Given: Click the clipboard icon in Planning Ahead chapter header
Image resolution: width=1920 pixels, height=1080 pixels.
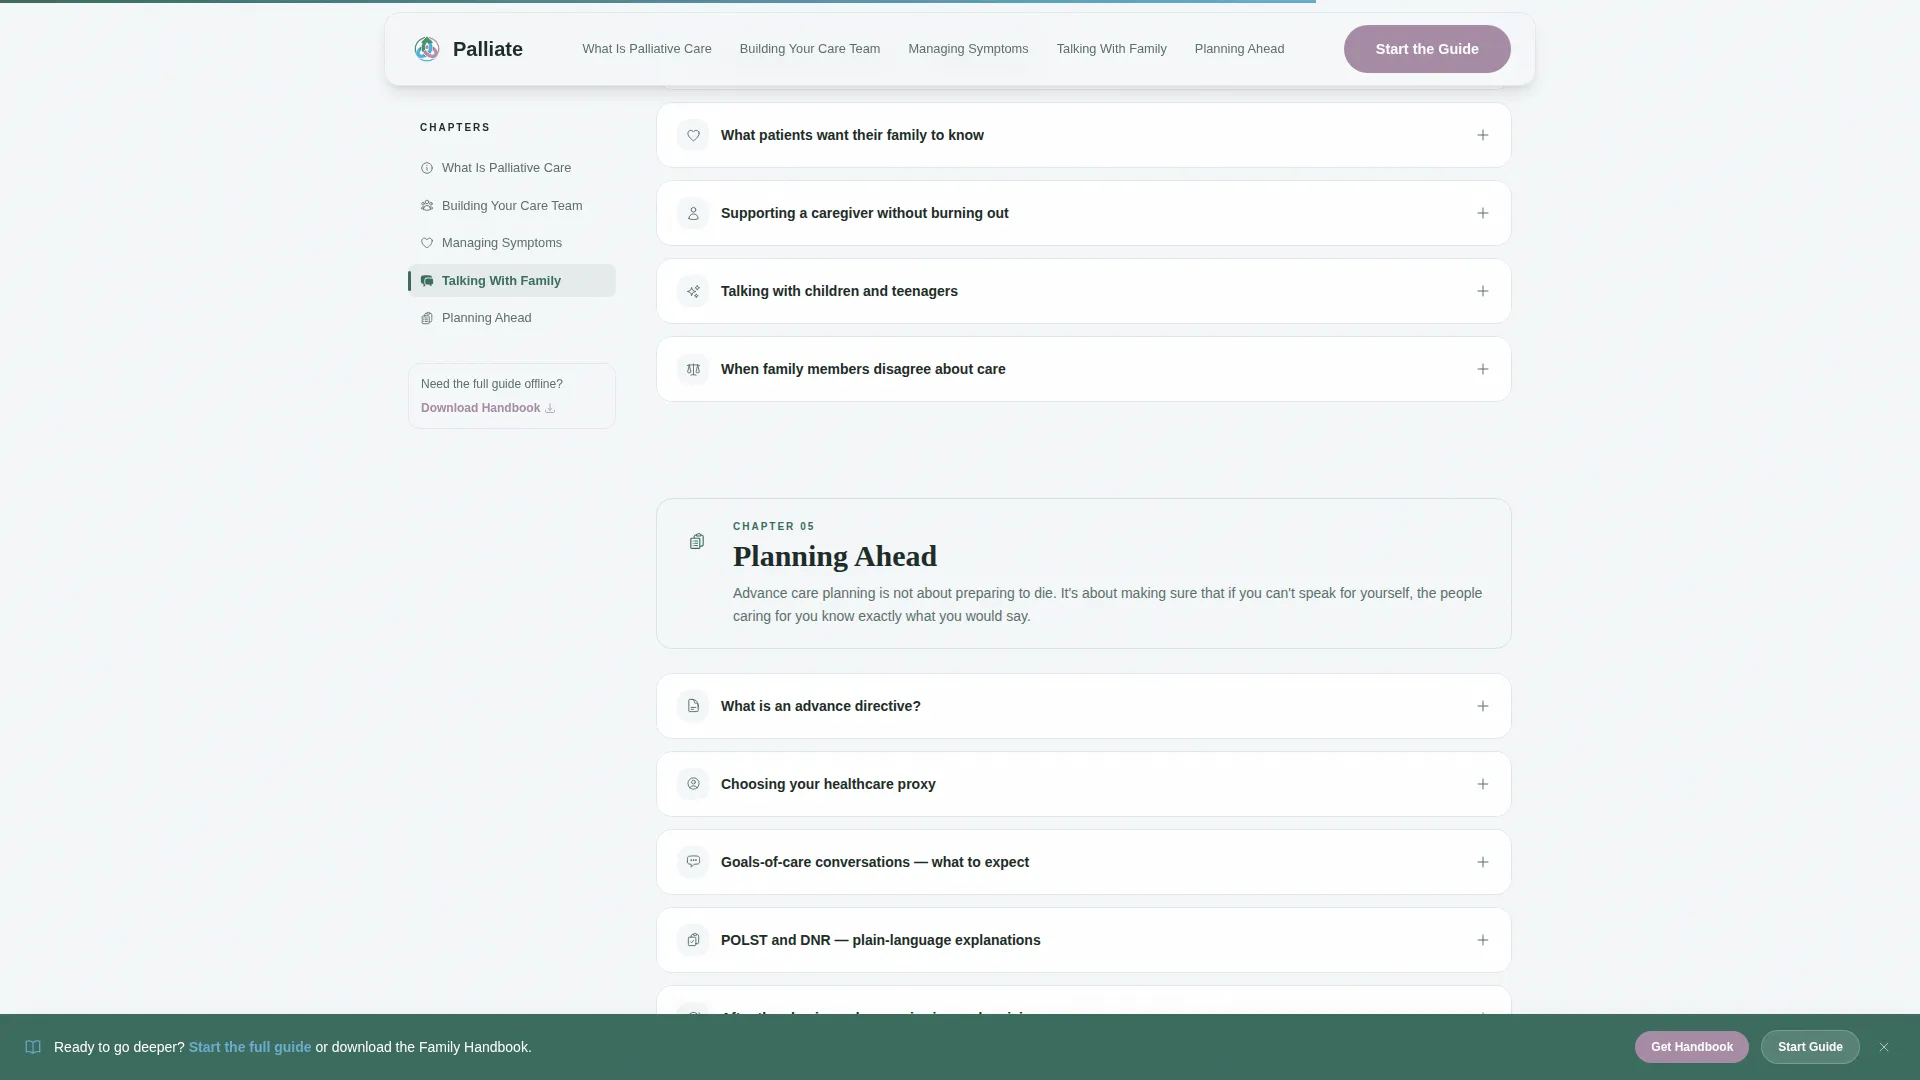Looking at the screenshot, I should [x=697, y=541].
